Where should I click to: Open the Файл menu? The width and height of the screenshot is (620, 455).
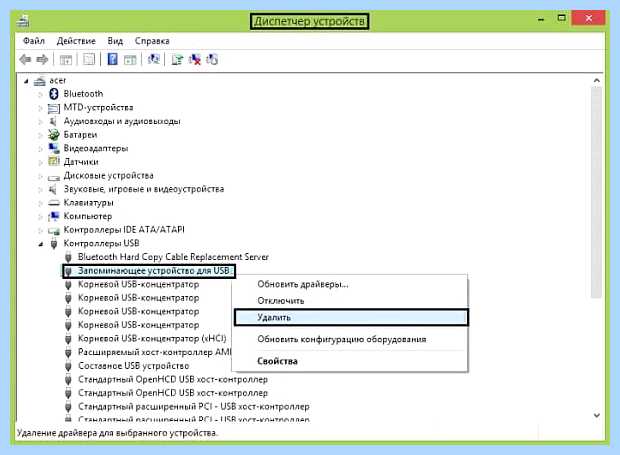(x=34, y=41)
